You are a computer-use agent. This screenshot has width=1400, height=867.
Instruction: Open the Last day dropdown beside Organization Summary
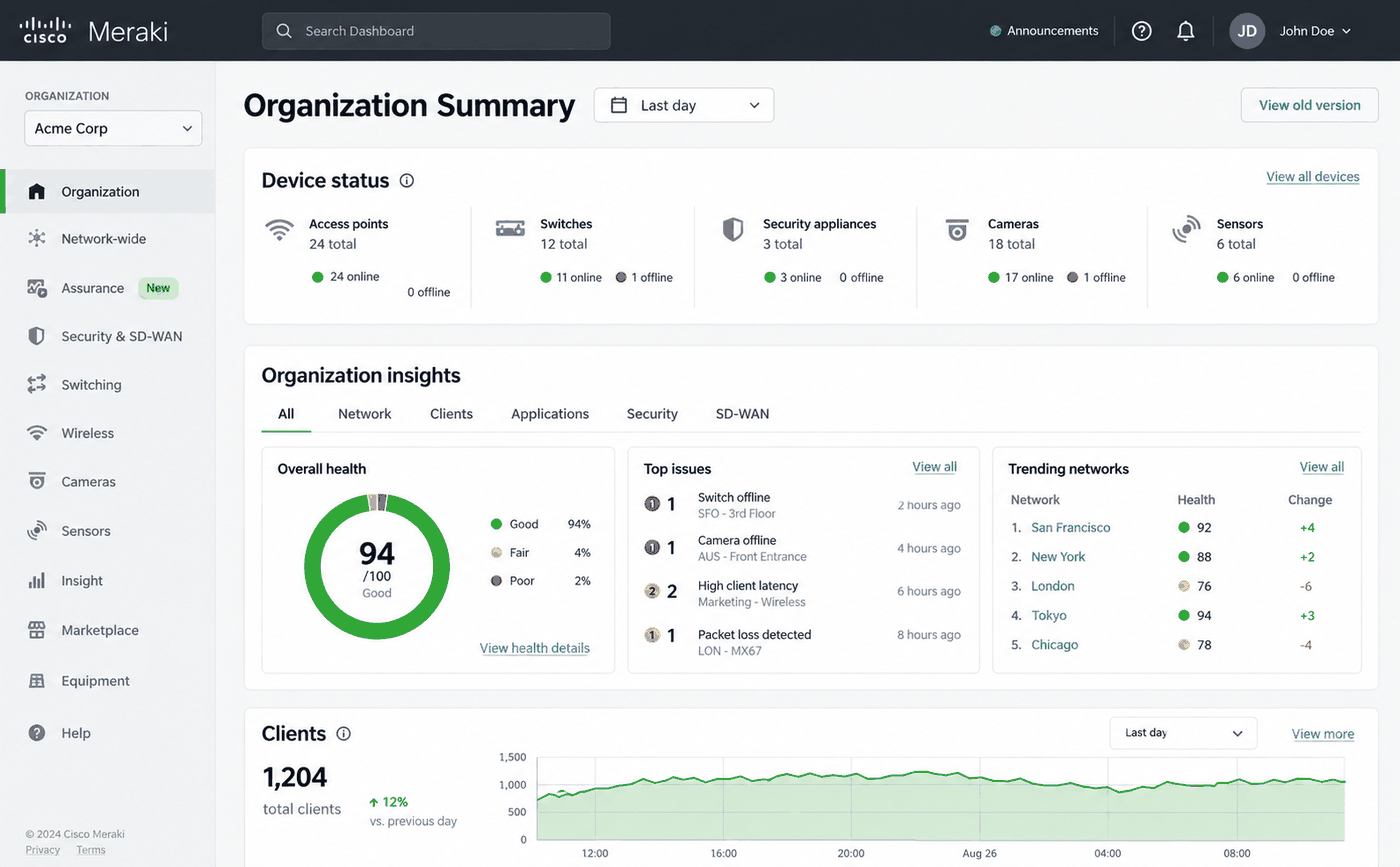point(684,105)
